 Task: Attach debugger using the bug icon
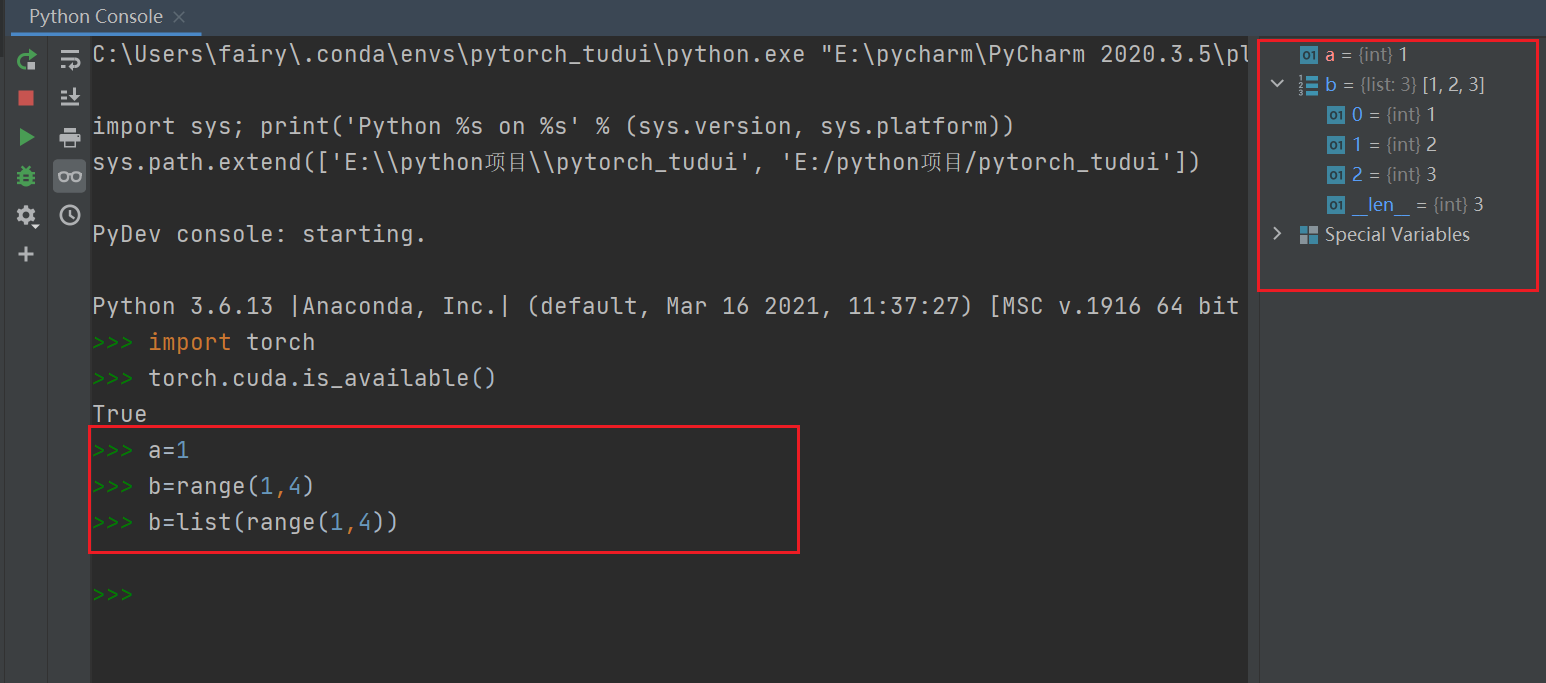(x=27, y=176)
